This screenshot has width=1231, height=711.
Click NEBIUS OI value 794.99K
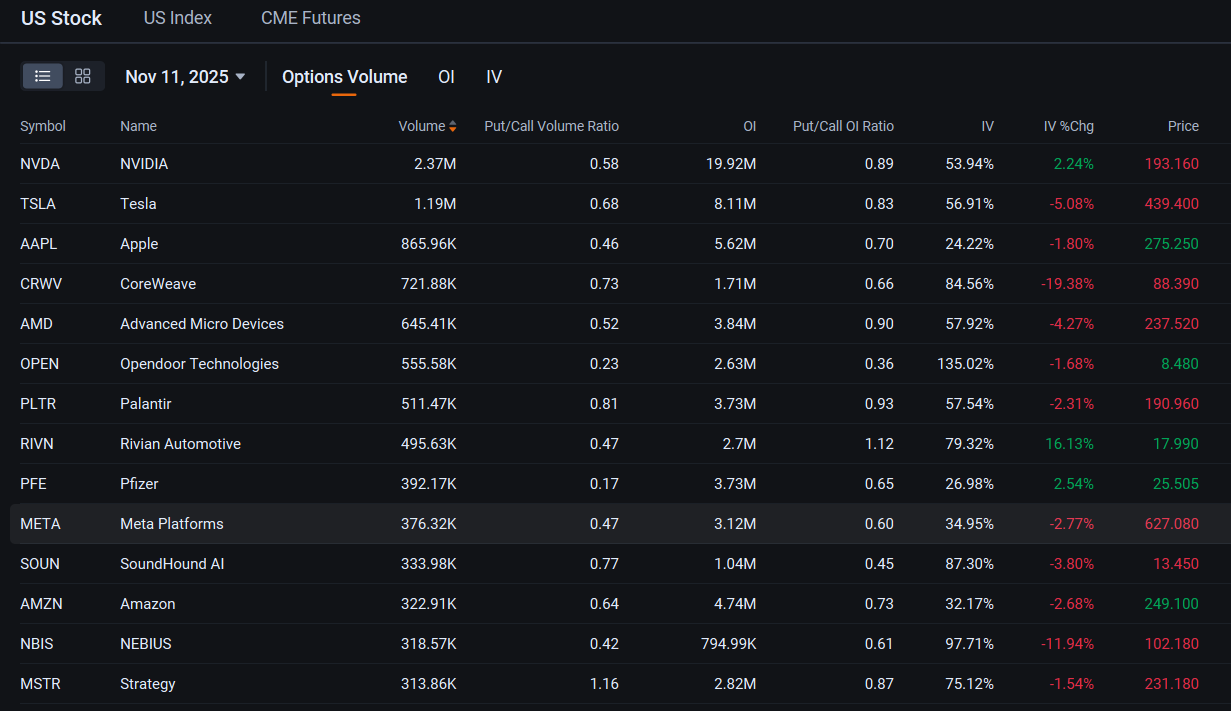pyautogui.click(x=729, y=644)
